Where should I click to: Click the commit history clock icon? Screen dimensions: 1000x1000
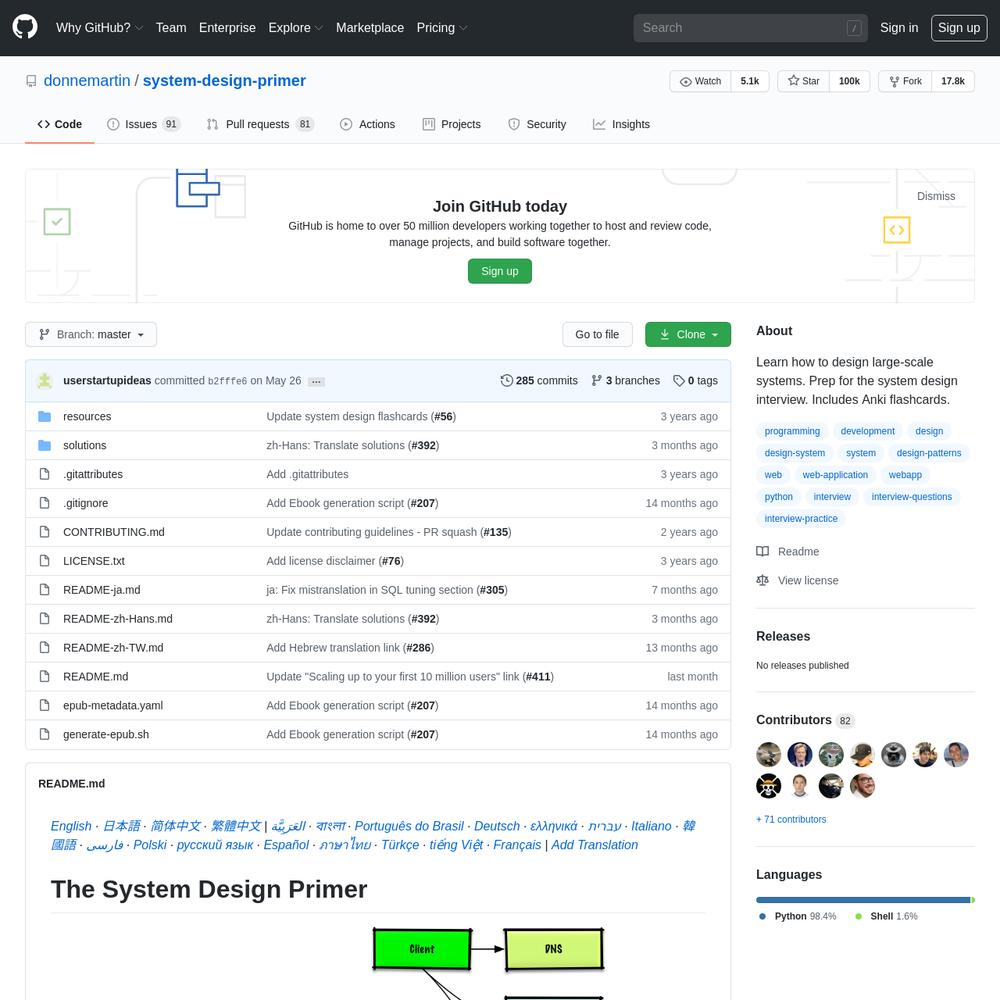pyautogui.click(x=506, y=381)
